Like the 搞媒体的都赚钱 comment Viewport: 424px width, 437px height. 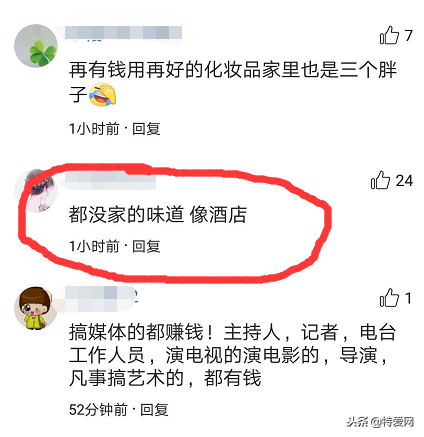point(389,298)
